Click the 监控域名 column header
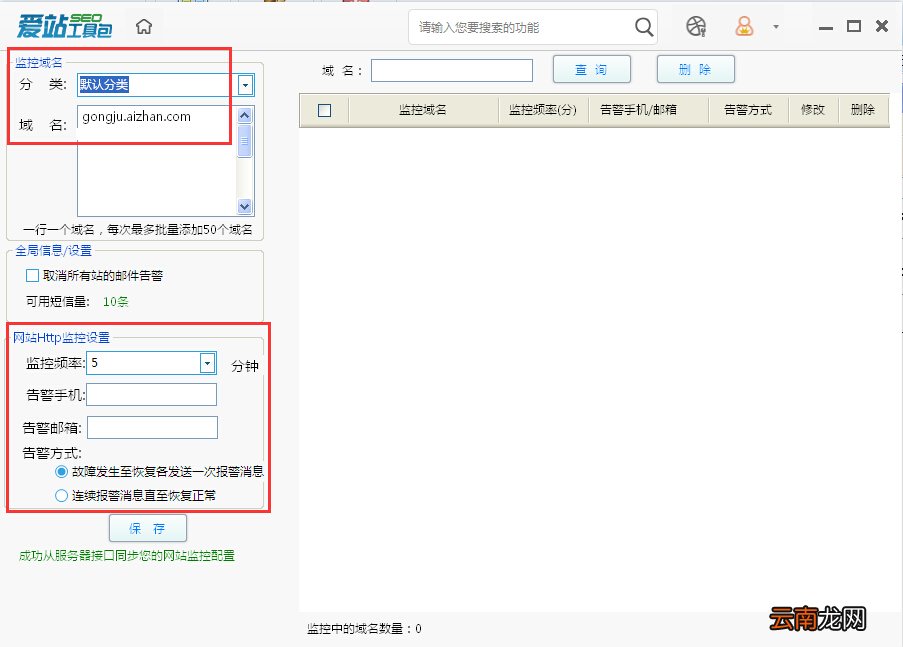Screen dimensions: 903x647 click(x=423, y=109)
